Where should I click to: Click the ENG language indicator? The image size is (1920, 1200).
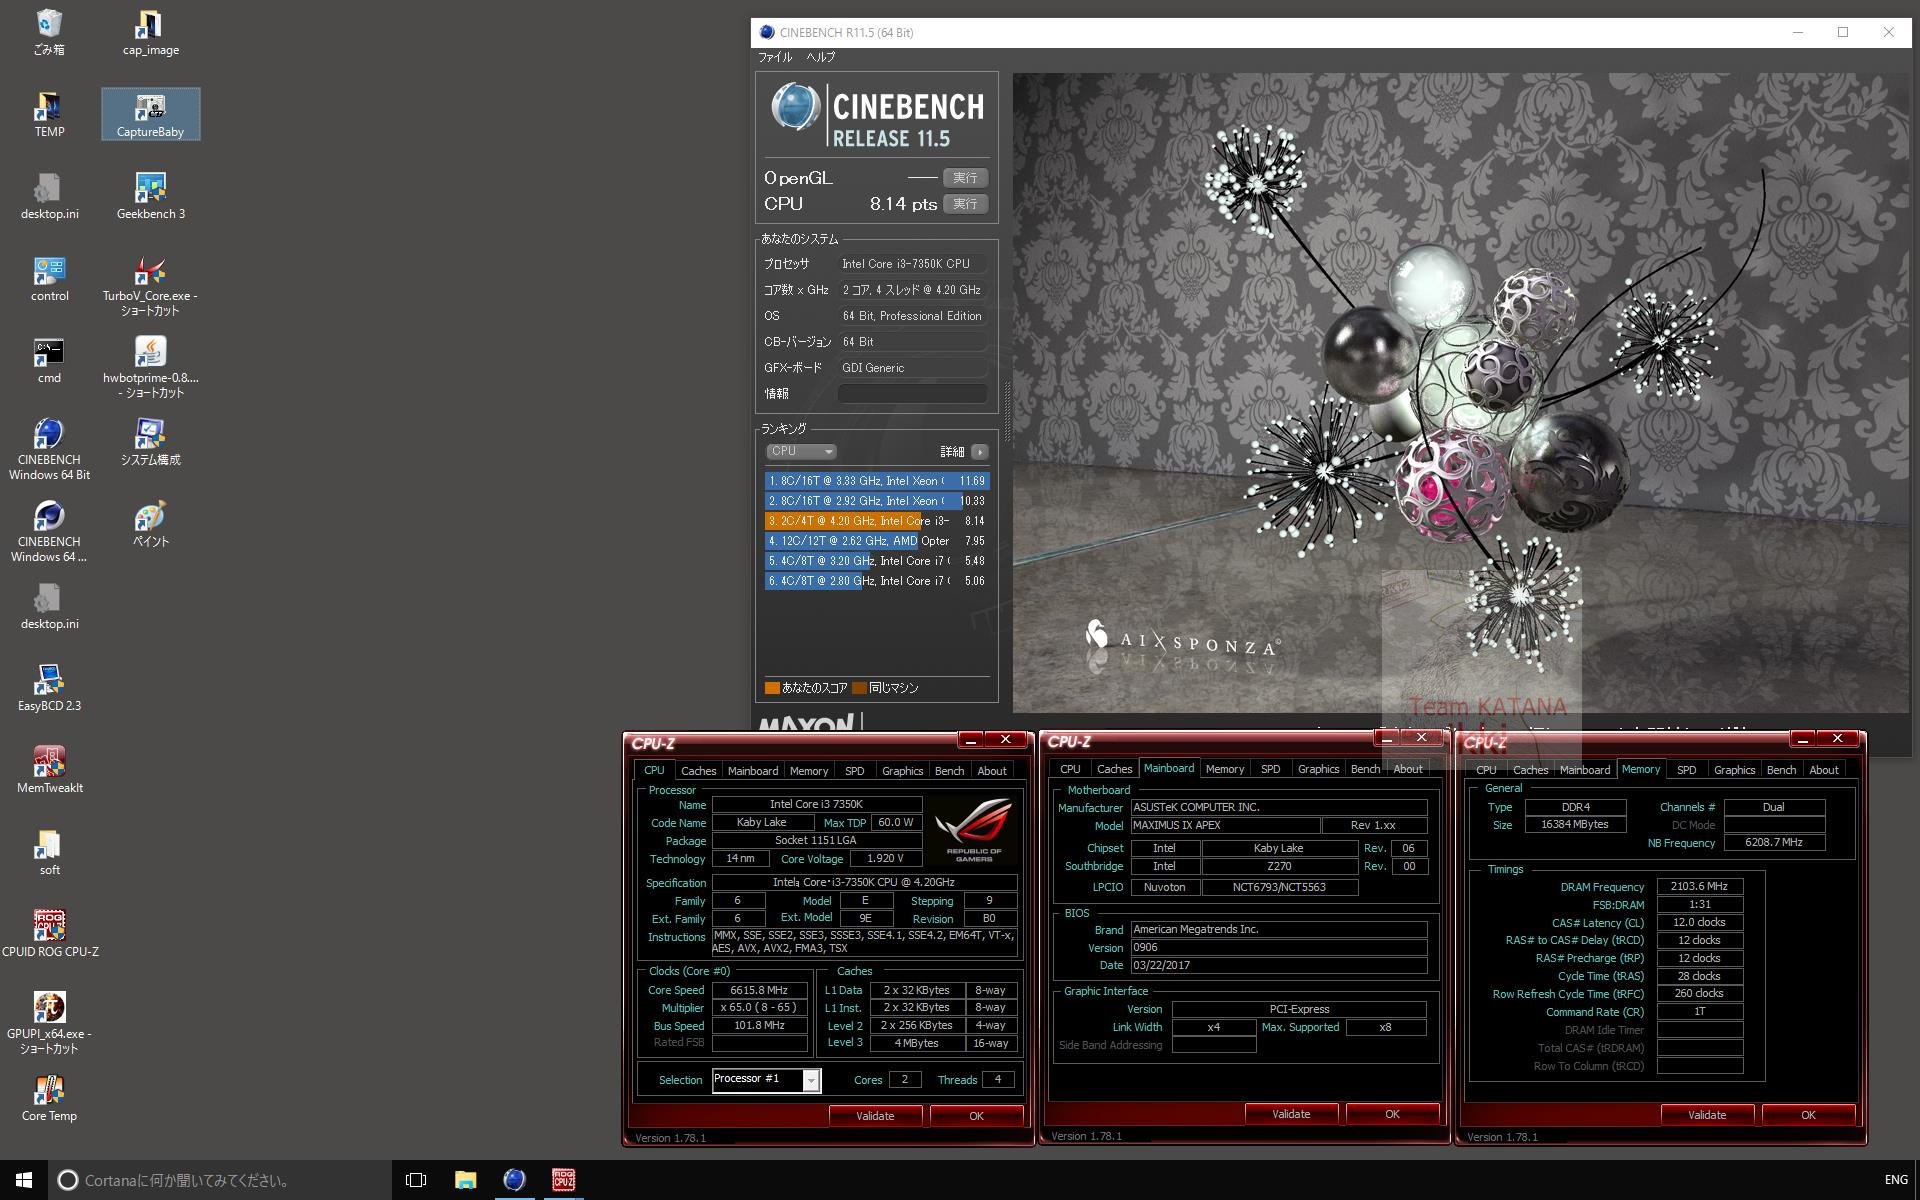point(1895,1180)
